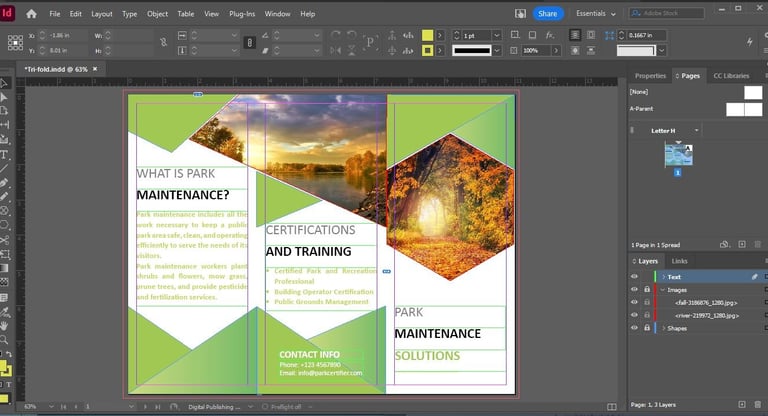Screen dimensions: 768x416
Task: Click the constrain proportions chain link icon
Action: pyautogui.click(x=163, y=41)
